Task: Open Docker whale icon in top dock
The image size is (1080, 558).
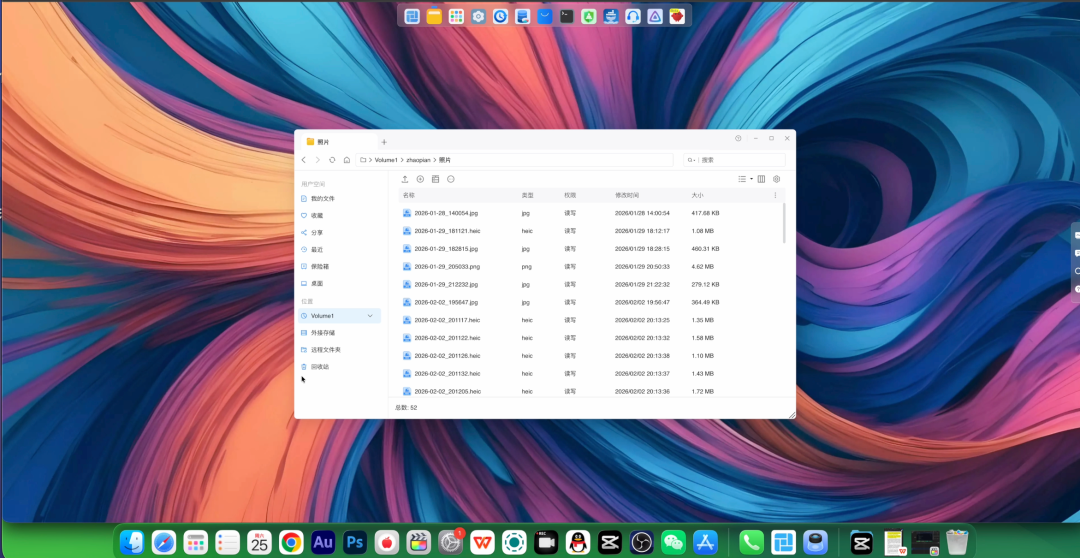Action: tap(610, 16)
